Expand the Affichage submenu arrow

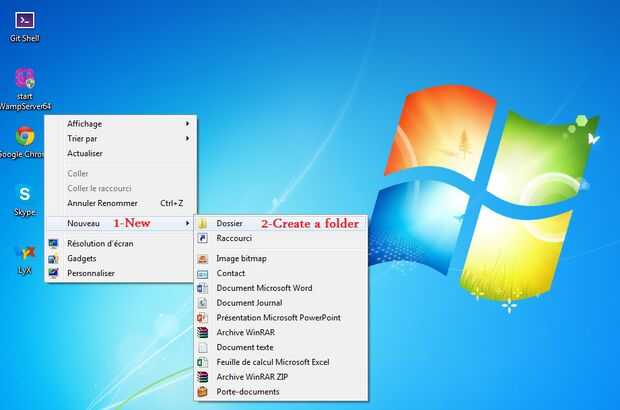[x=187, y=124]
